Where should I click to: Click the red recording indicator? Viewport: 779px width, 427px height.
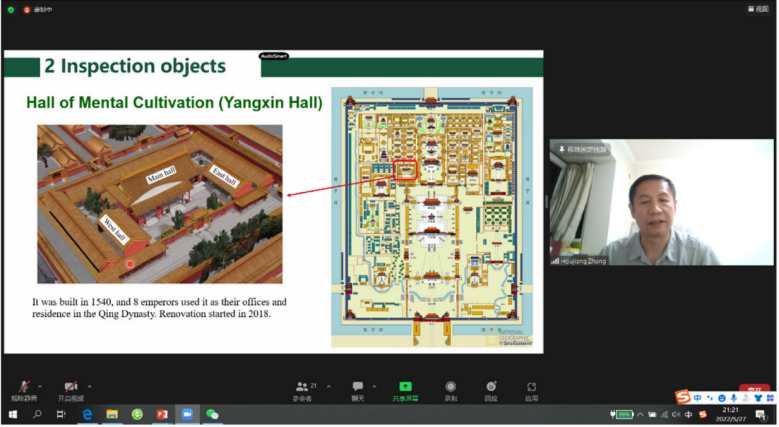coord(27,9)
